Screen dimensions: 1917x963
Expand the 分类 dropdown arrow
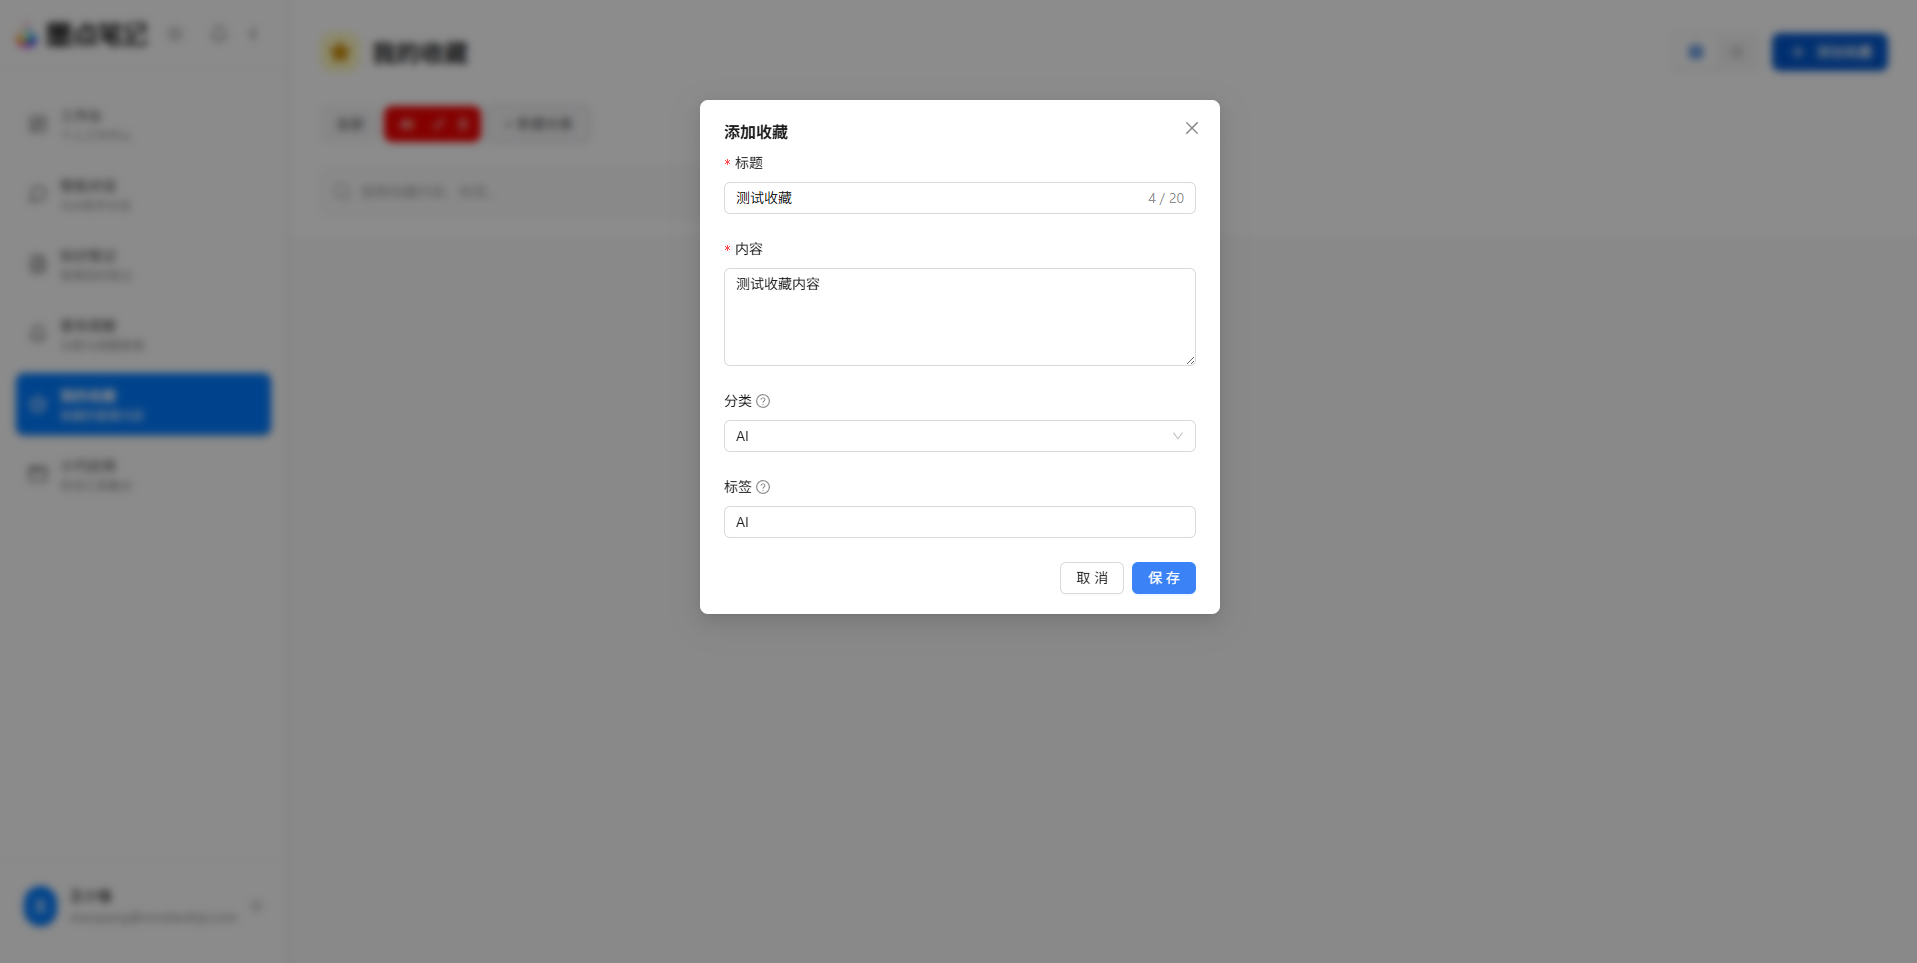tap(1177, 436)
